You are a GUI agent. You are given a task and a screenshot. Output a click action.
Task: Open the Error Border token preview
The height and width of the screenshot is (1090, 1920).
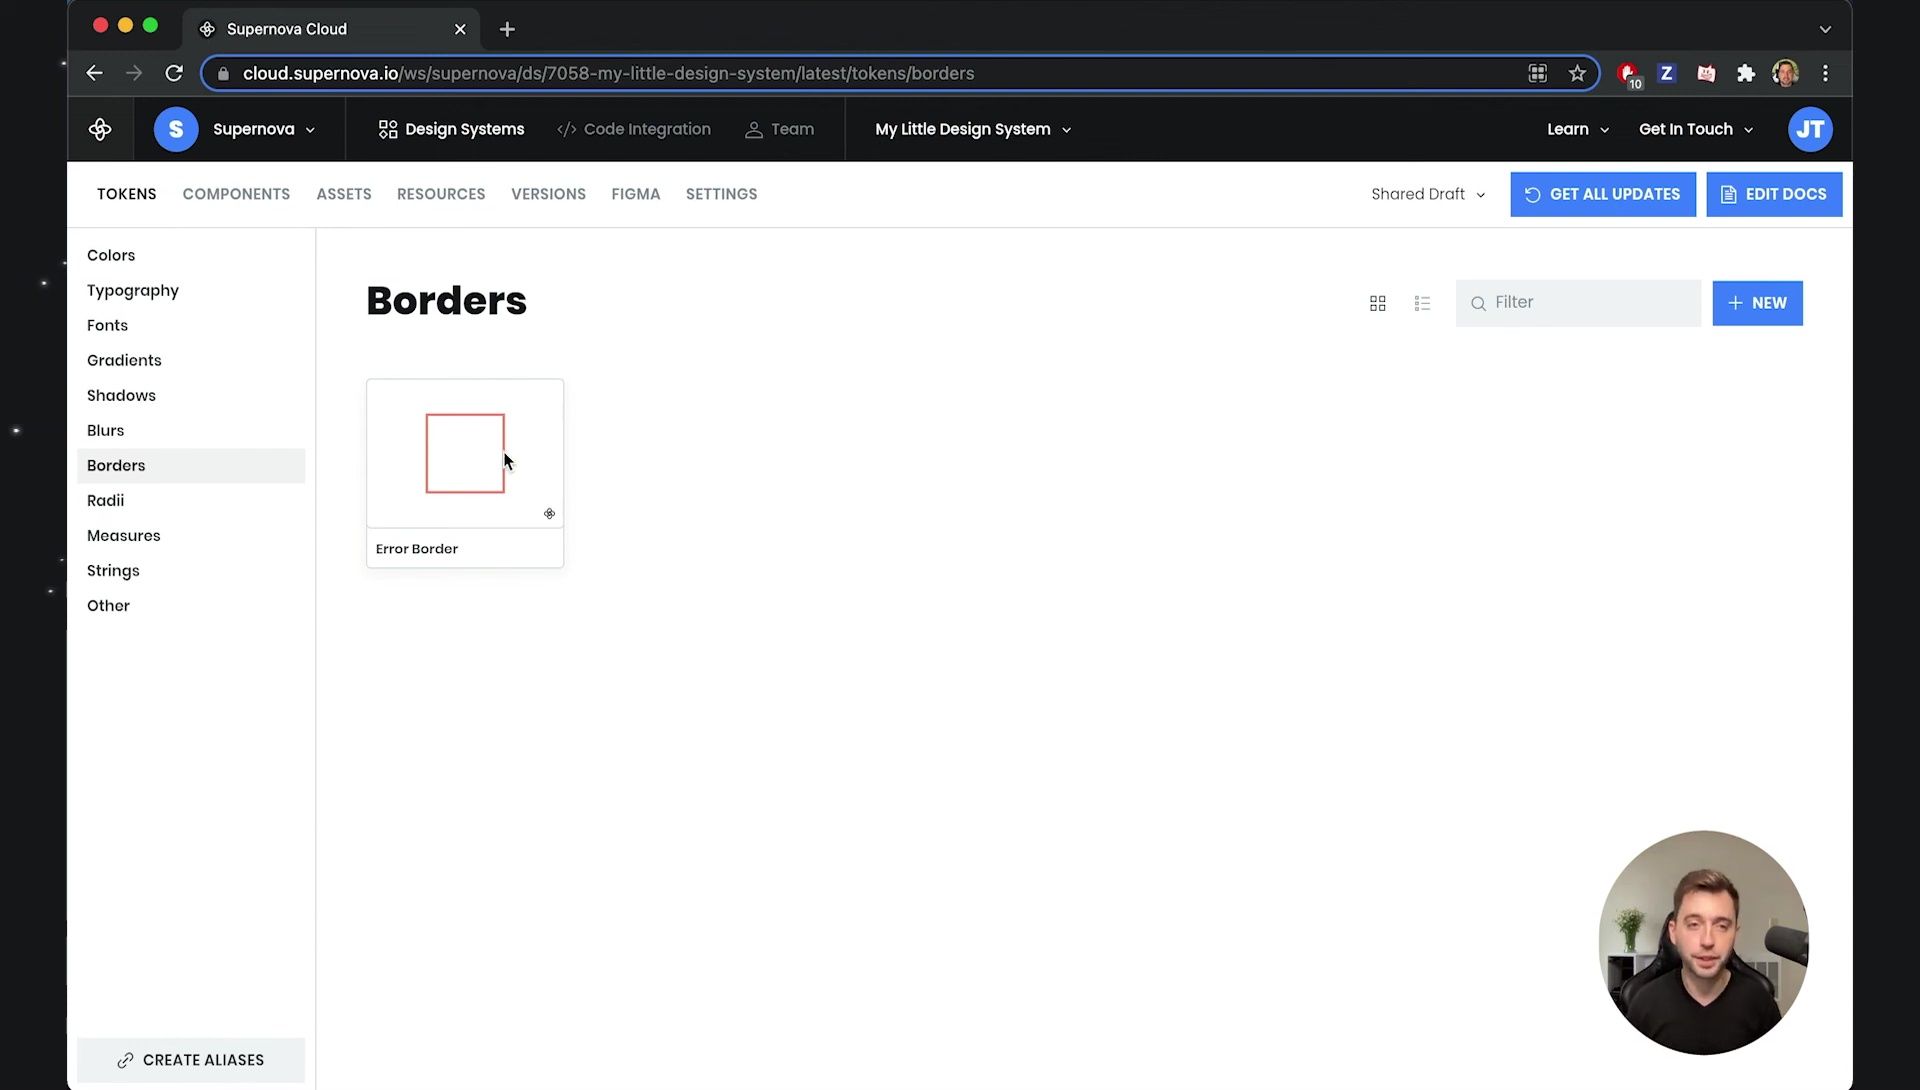465,453
